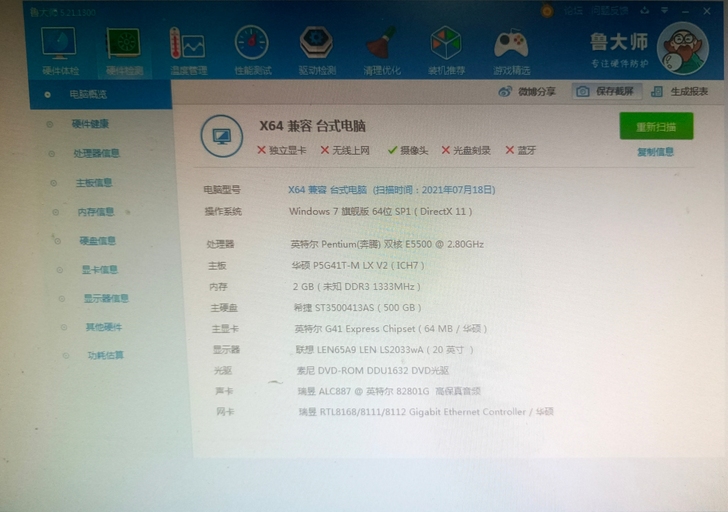The width and height of the screenshot is (728, 512).
Task: Open the title bar dropdown menu arrow
Action: click(x=665, y=10)
